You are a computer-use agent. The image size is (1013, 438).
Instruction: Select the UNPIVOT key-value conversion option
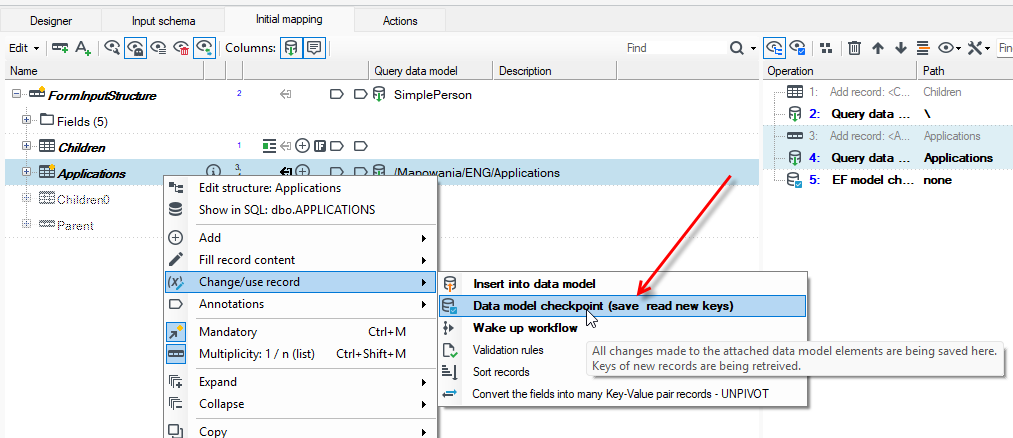coord(622,393)
